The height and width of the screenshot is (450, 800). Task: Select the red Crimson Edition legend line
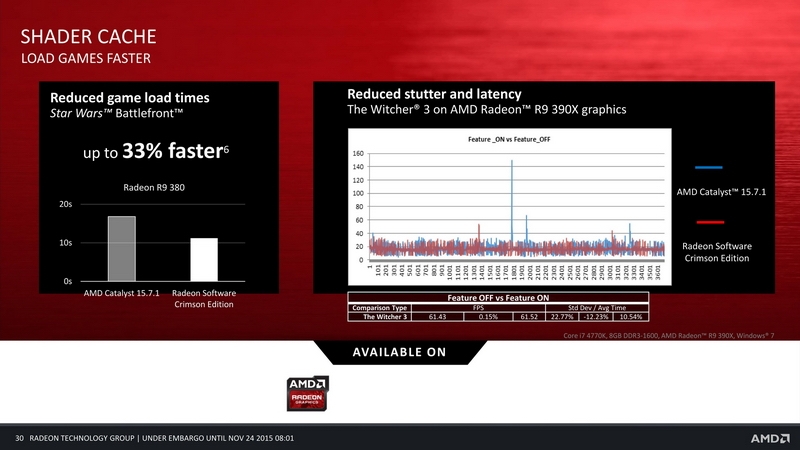pos(710,222)
